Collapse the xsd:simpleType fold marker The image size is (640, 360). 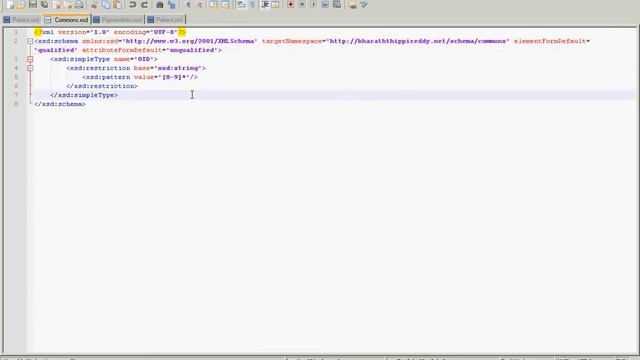(30, 59)
